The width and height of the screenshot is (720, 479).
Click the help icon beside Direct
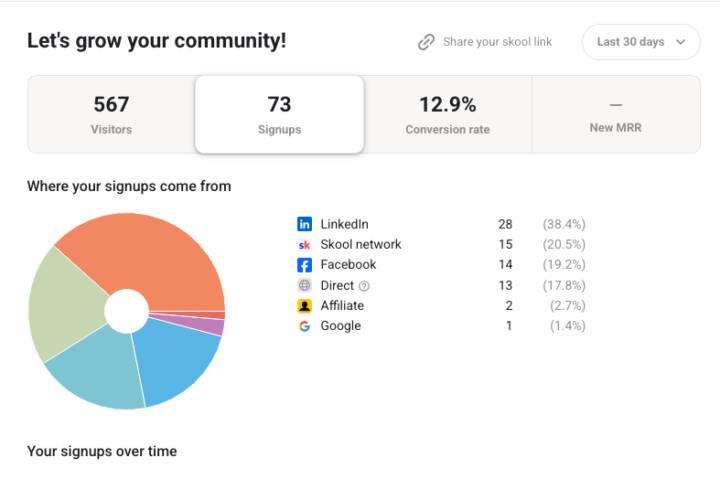(x=364, y=286)
